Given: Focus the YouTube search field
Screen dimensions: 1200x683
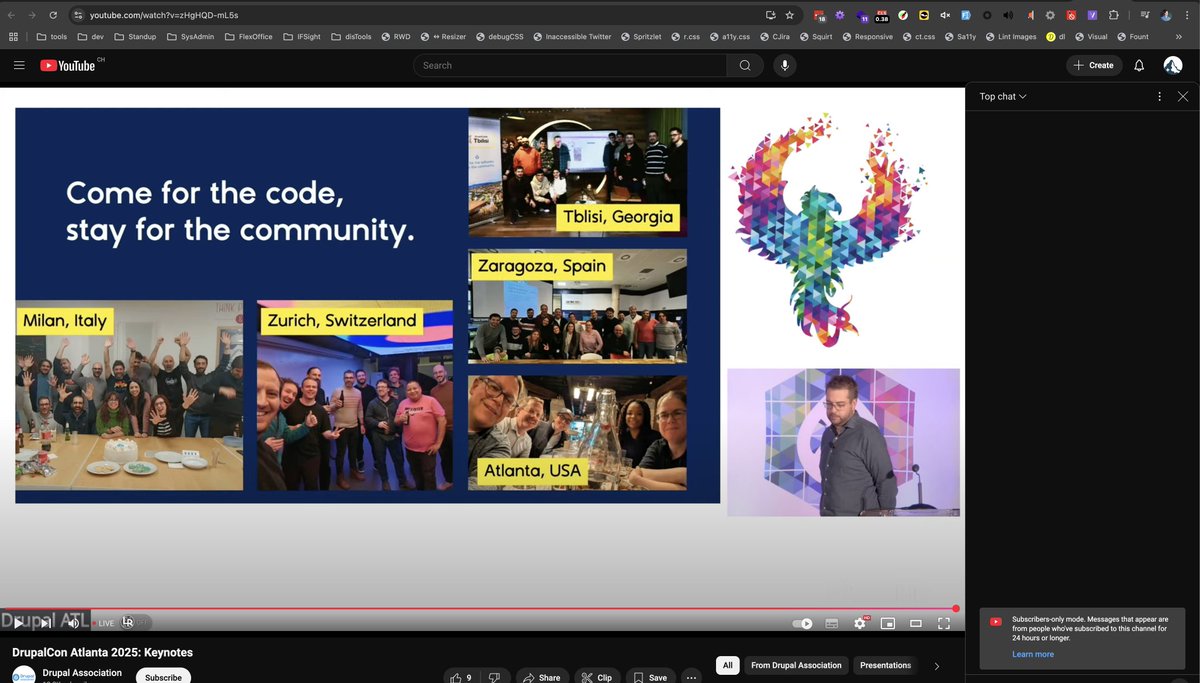Looking at the screenshot, I should point(570,65).
